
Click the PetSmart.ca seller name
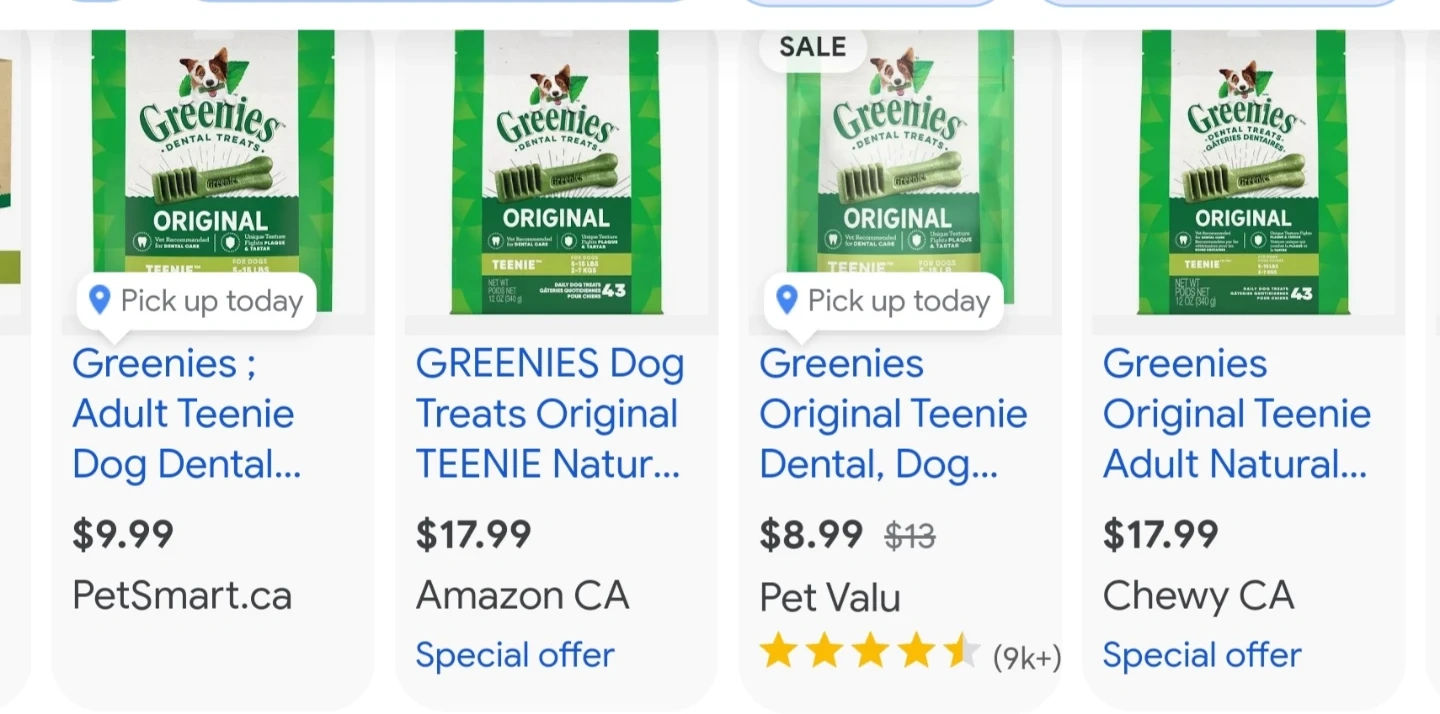coord(182,596)
